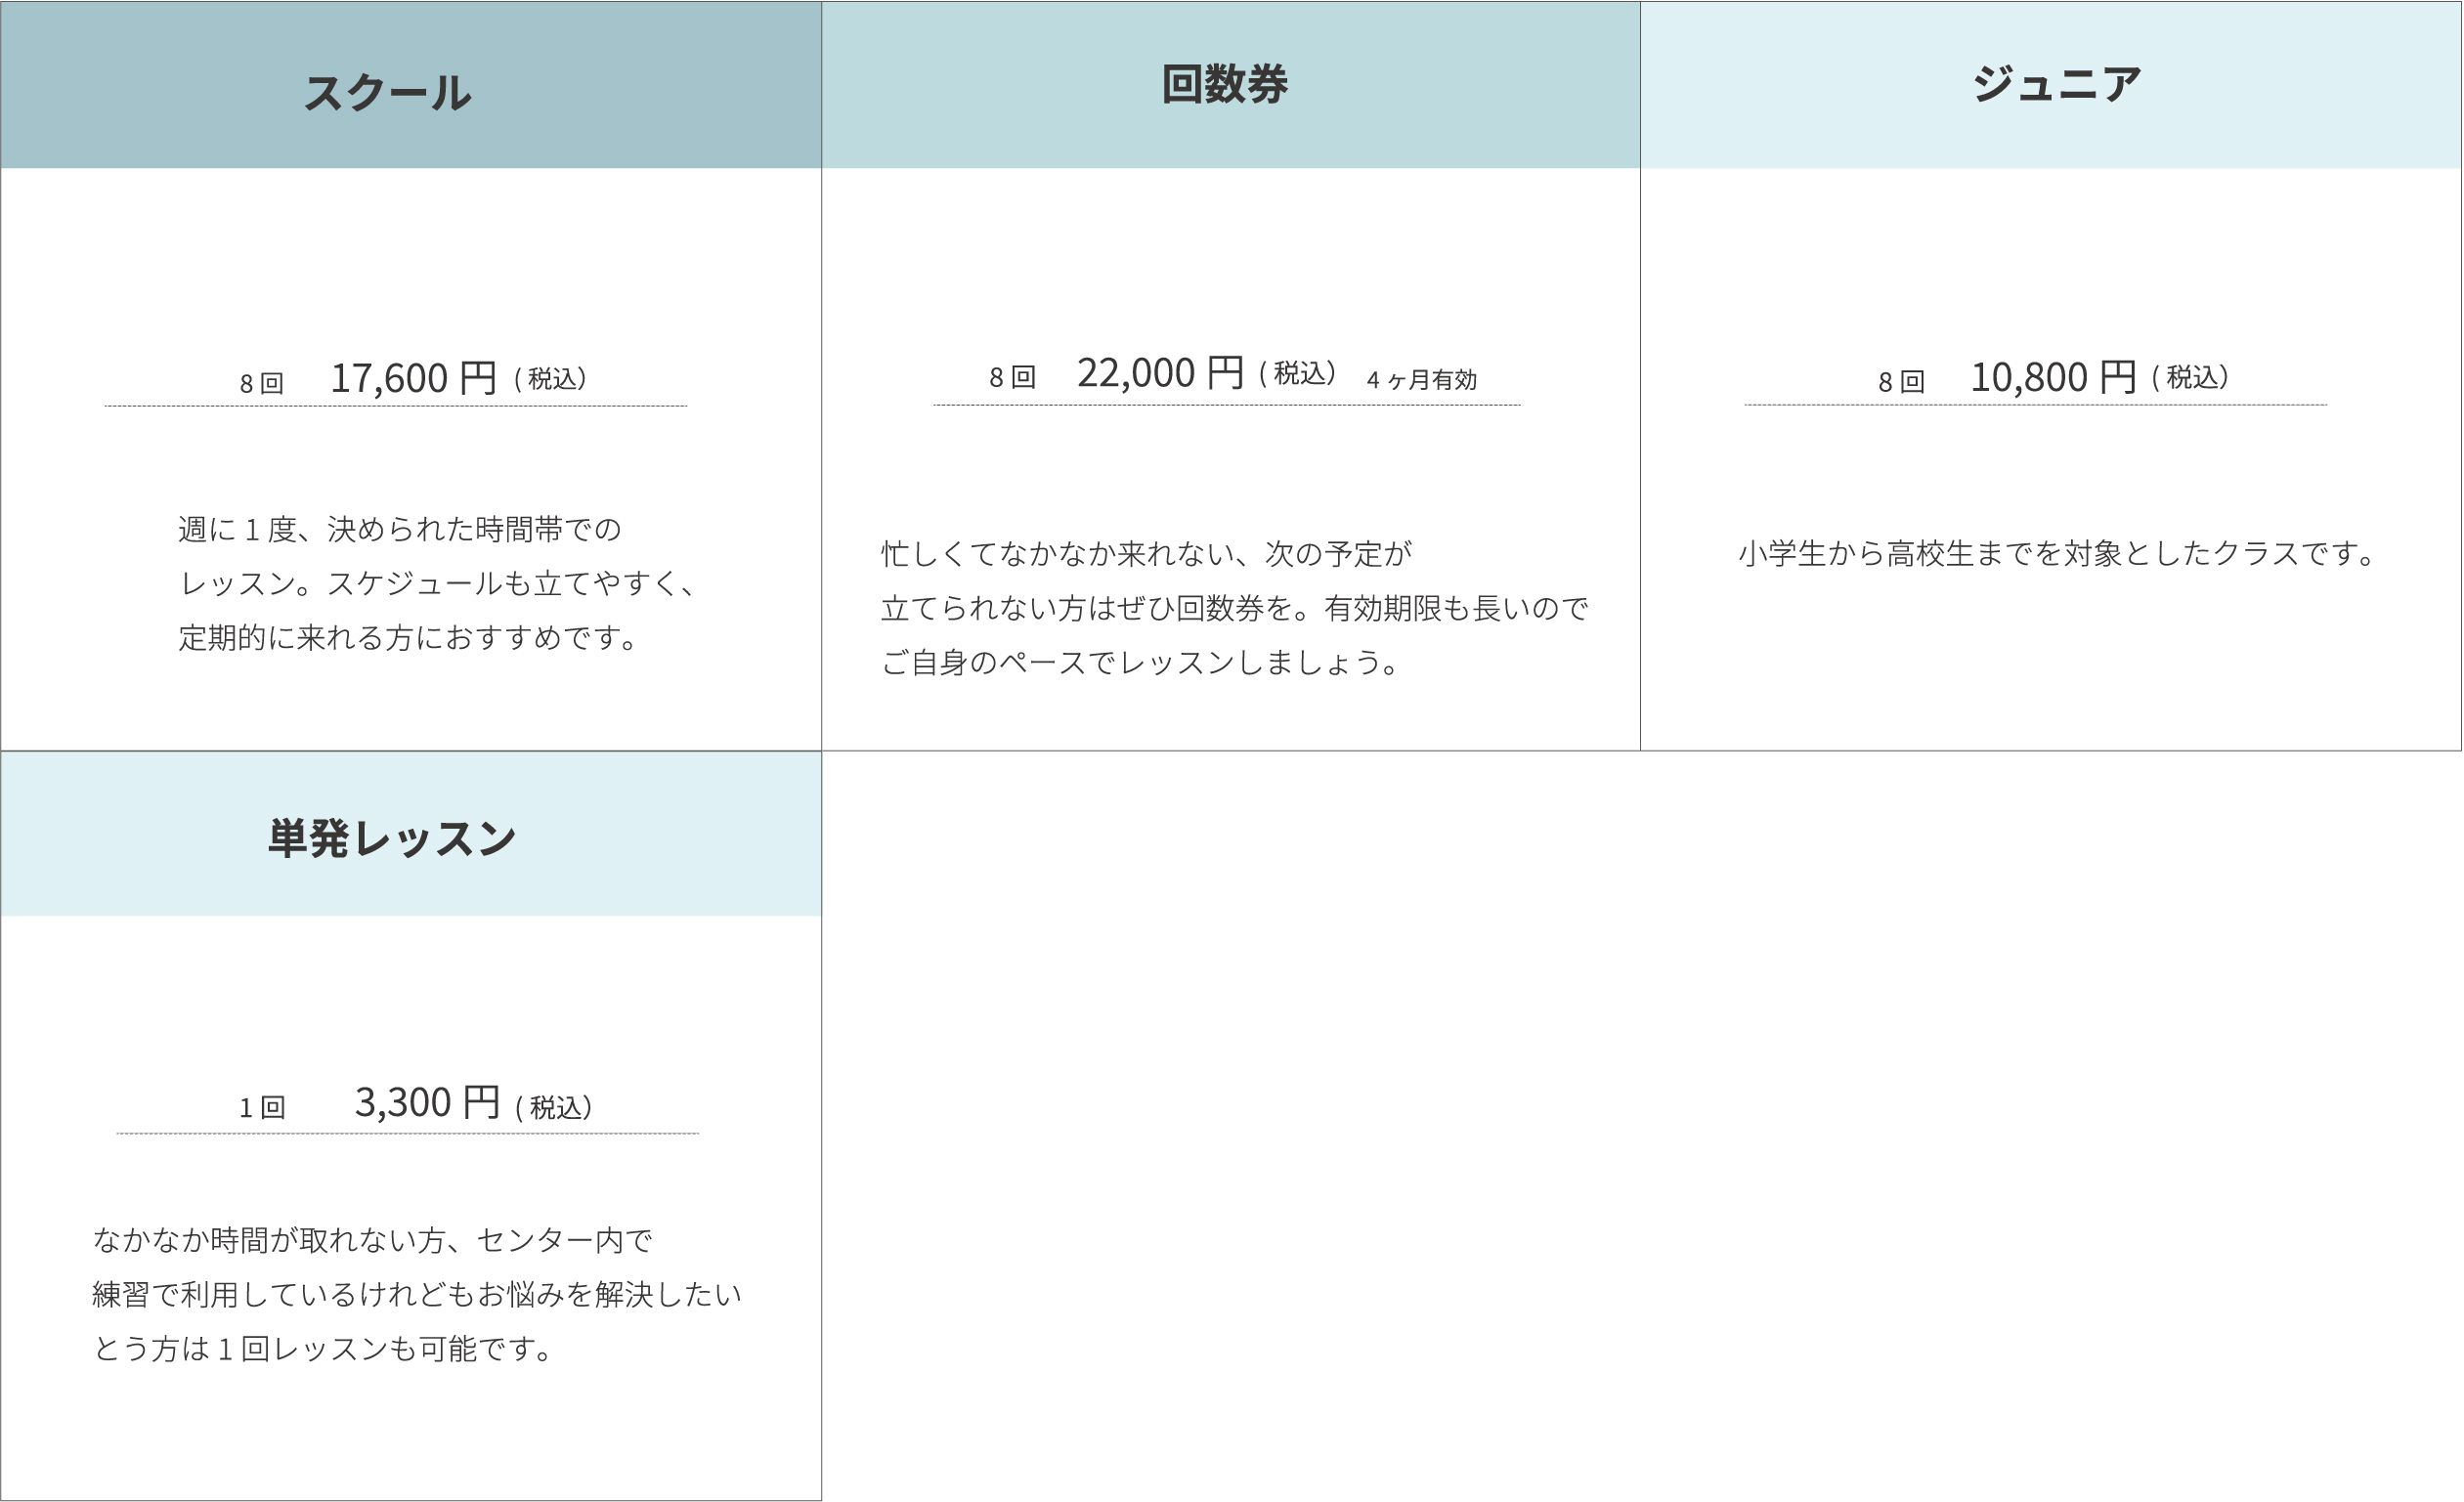The height and width of the screenshot is (1502, 2464).
Task: Click 8回 label in the スクール card
Action: tap(262, 383)
